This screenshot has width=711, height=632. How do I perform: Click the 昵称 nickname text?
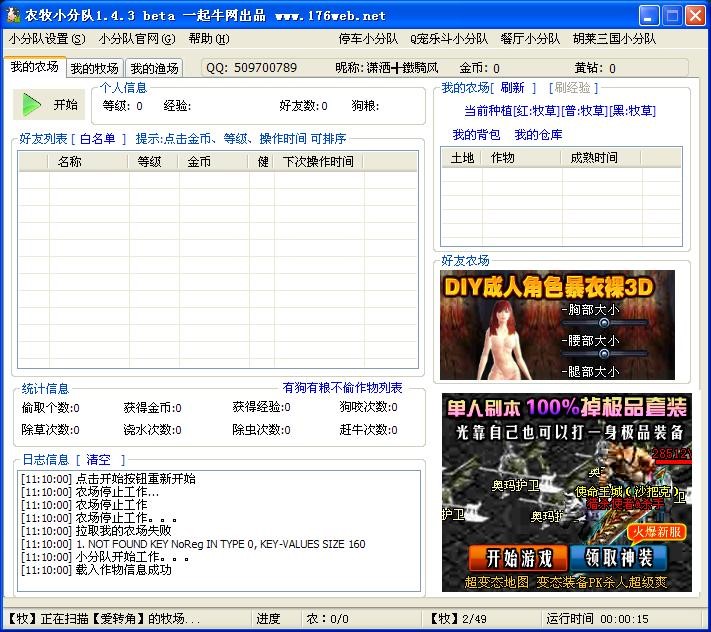pyautogui.click(x=387, y=68)
